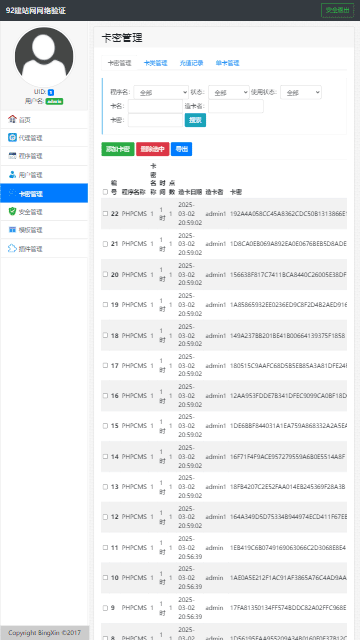The width and height of the screenshot is (360, 640).
Task: Click the program management sidebar icon
Action: [x=13, y=156]
